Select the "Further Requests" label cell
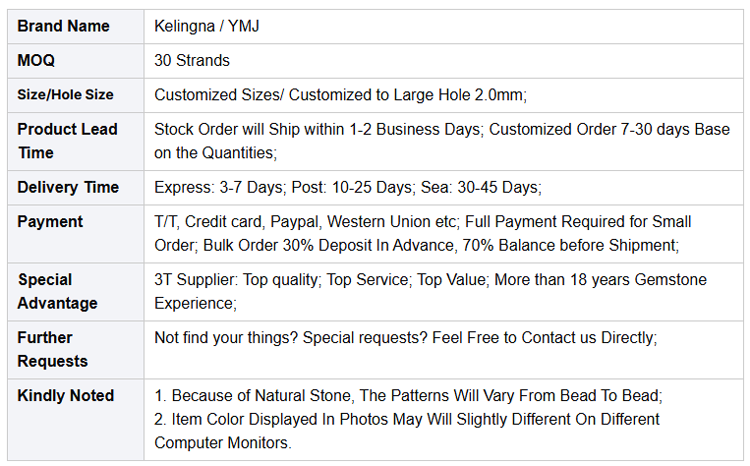This screenshot has width=750, height=466. click(x=54, y=349)
